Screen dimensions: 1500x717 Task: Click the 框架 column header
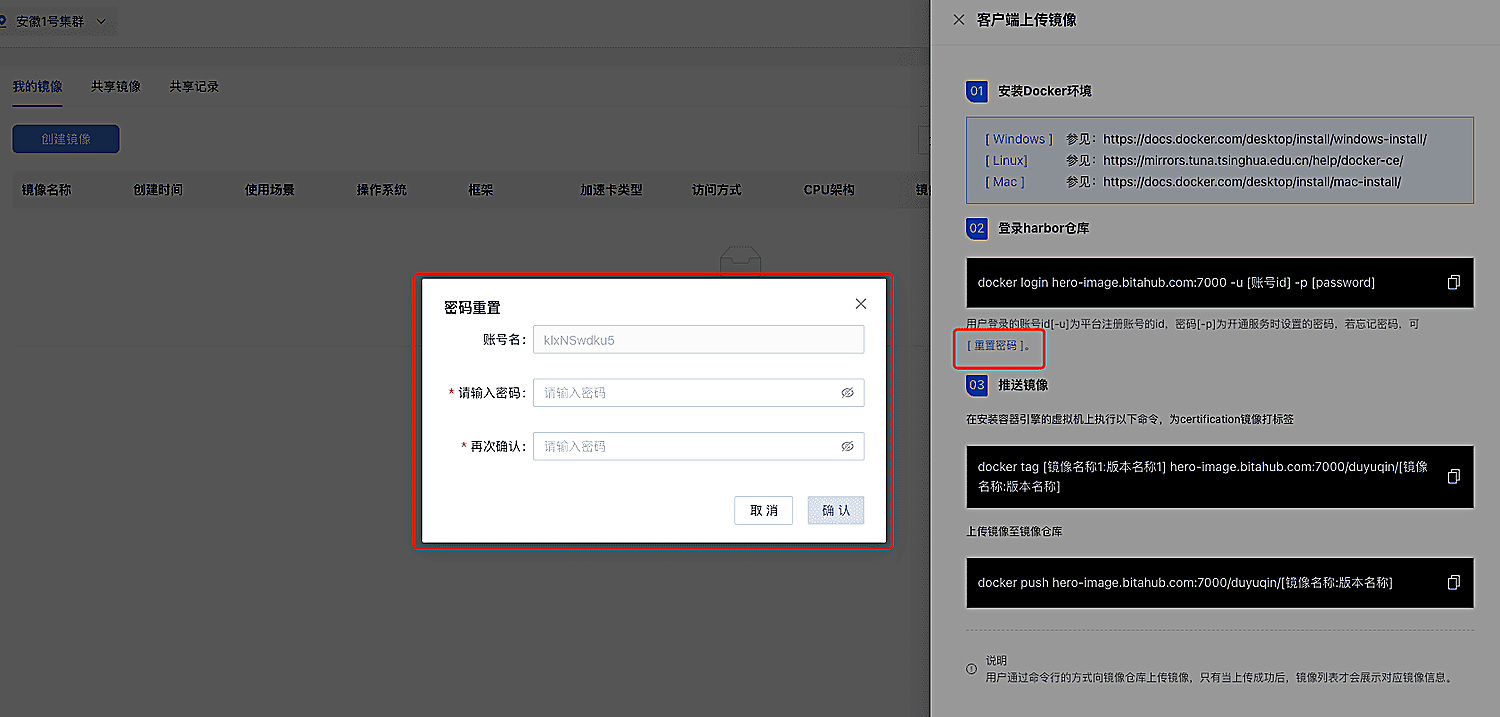[x=481, y=189]
